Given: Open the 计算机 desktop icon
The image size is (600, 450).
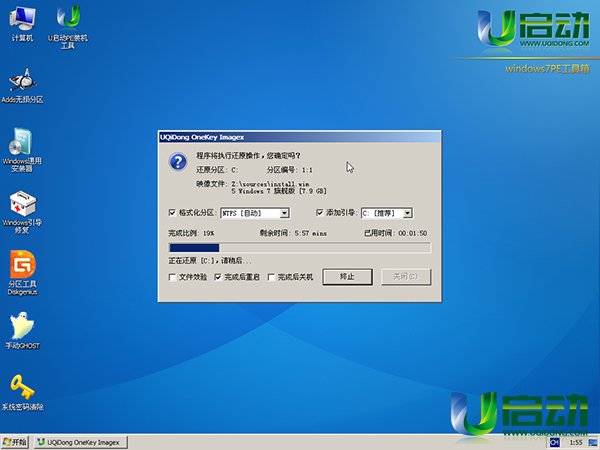Looking at the screenshot, I should pyautogui.click(x=22, y=24).
